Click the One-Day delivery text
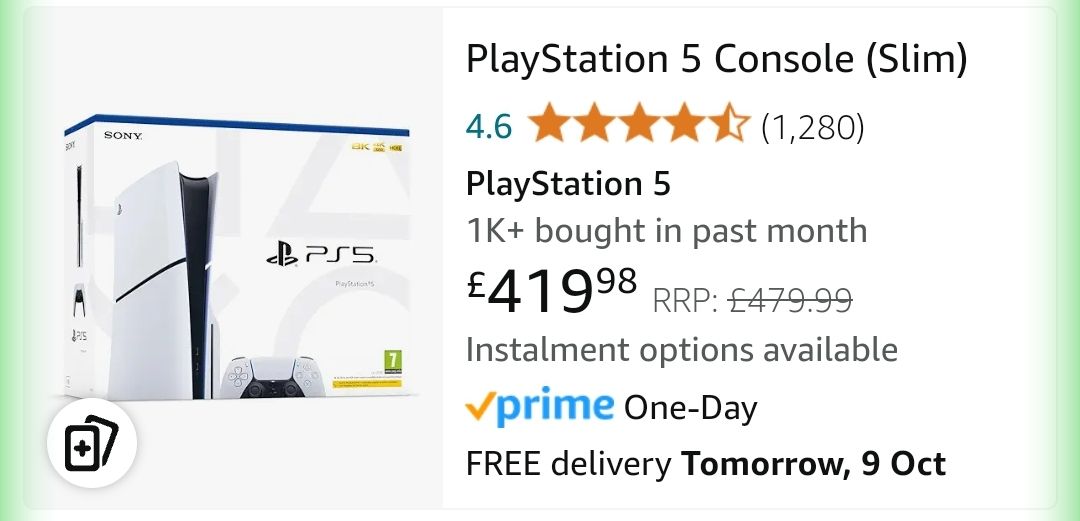The height and width of the screenshot is (521, 1080). click(x=690, y=408)
